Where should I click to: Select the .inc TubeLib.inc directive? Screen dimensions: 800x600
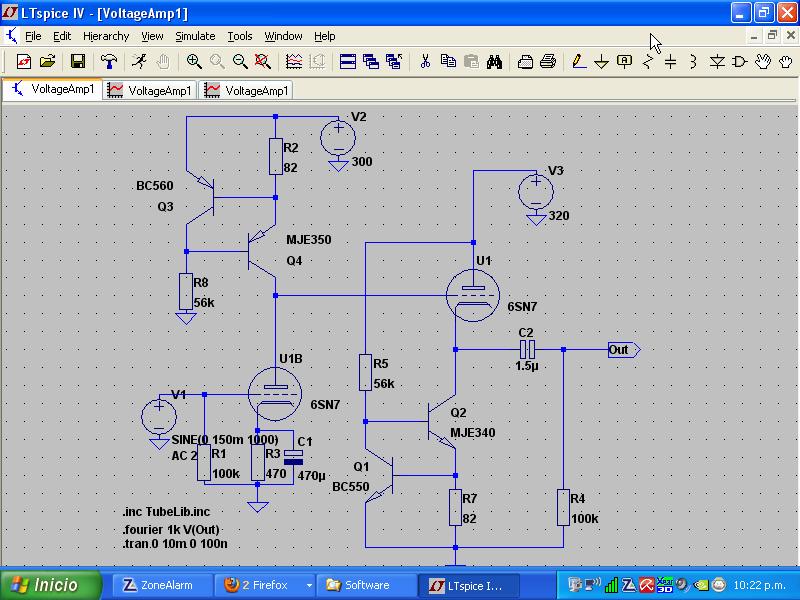(166, 512)
